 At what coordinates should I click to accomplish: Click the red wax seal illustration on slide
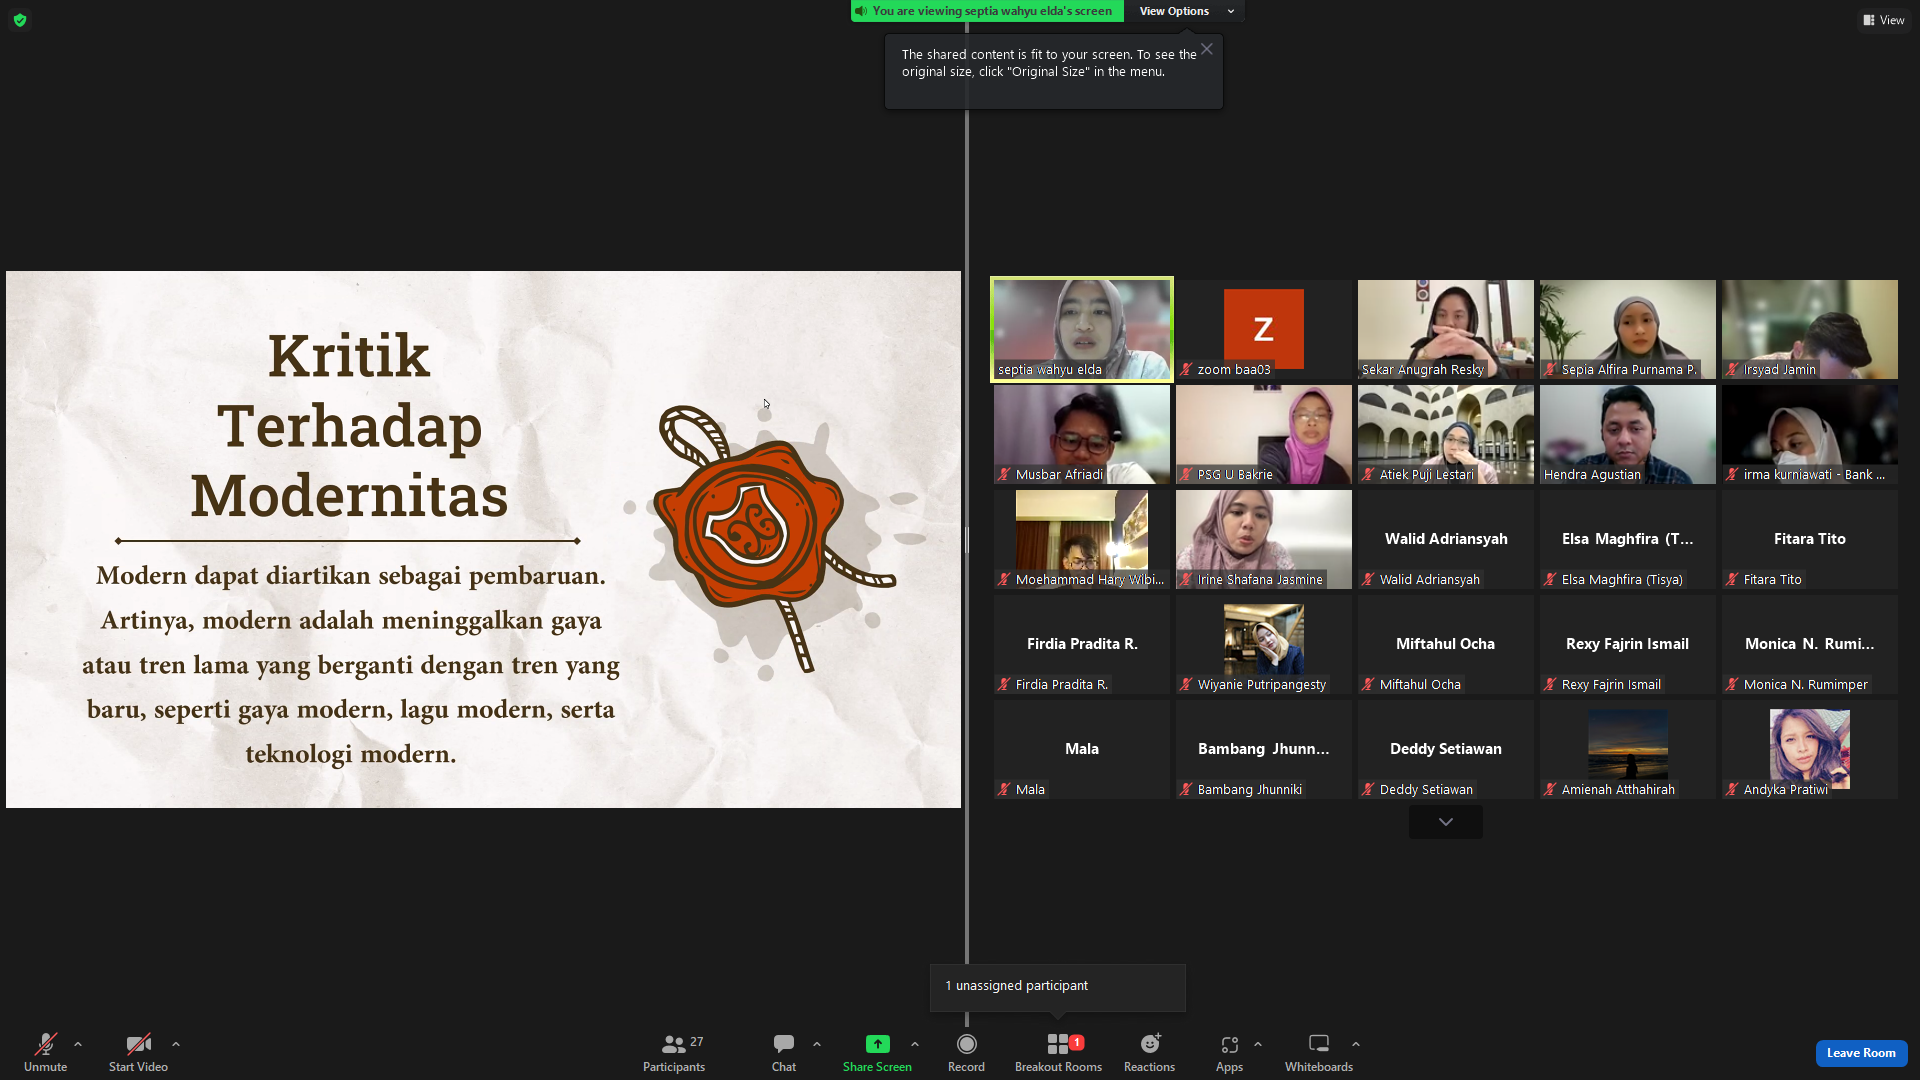(x=747, y=523)
